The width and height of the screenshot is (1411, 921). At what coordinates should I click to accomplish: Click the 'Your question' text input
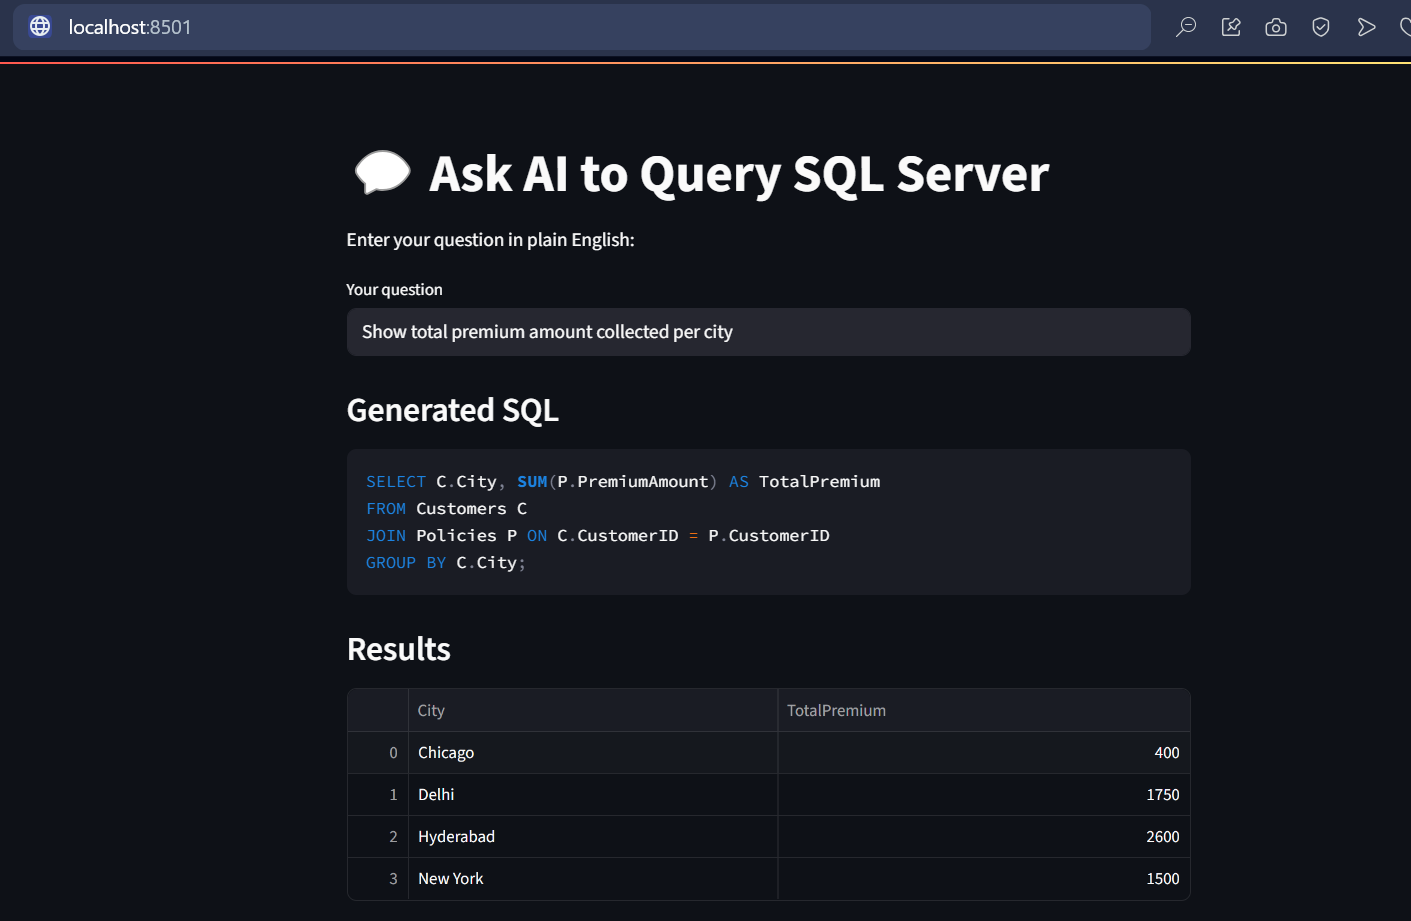pyautogui.click(x=768, y=332)
